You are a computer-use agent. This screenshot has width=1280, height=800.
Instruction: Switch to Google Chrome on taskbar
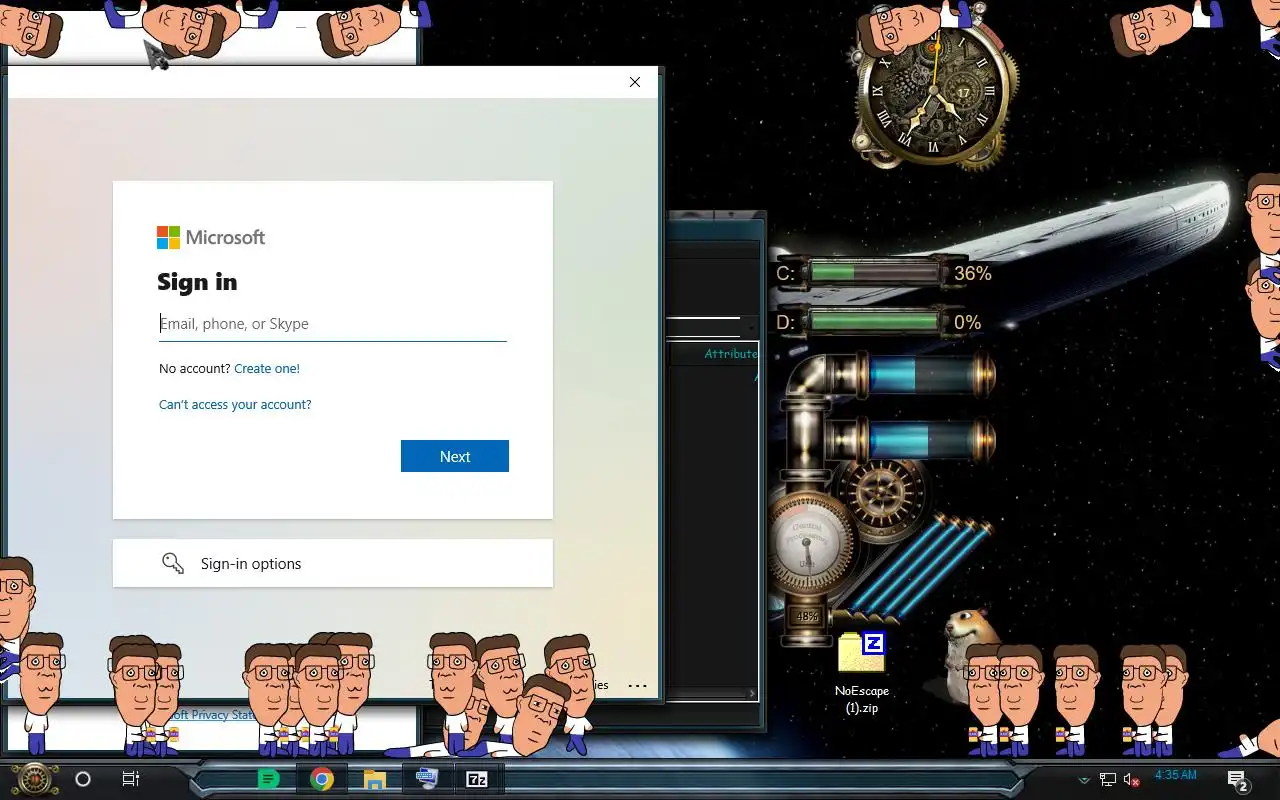[x=322, y=779]
